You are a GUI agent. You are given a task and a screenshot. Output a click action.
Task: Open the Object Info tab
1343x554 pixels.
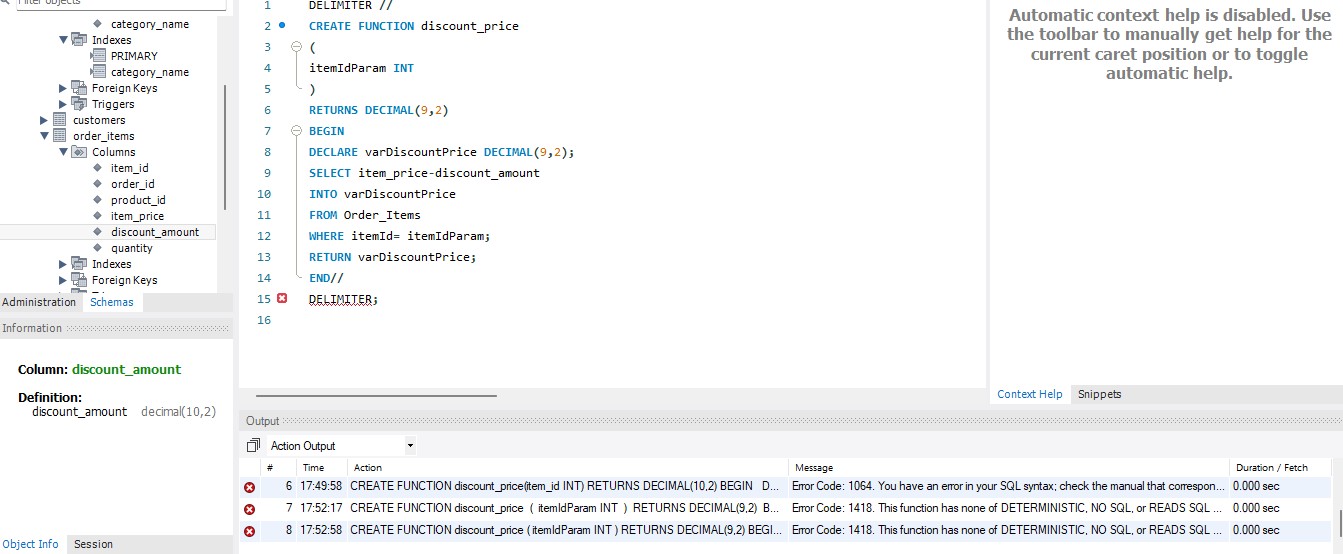(31, 544)
